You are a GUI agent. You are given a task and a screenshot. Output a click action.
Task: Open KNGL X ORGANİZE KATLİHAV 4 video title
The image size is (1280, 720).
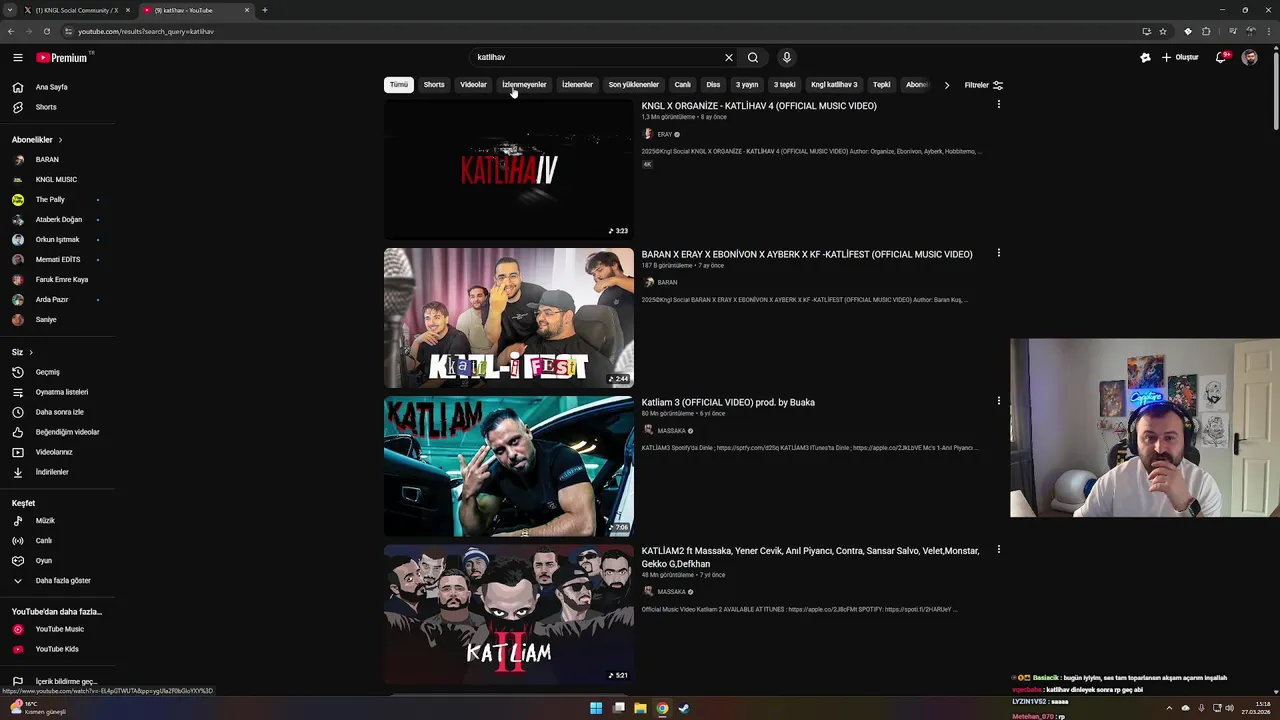coord(759,106)
